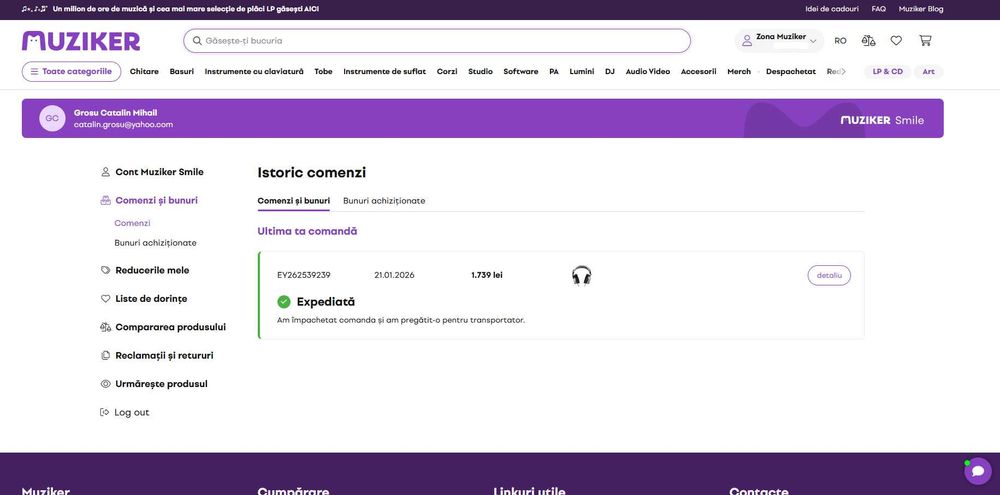Open Tobe category

323,71
